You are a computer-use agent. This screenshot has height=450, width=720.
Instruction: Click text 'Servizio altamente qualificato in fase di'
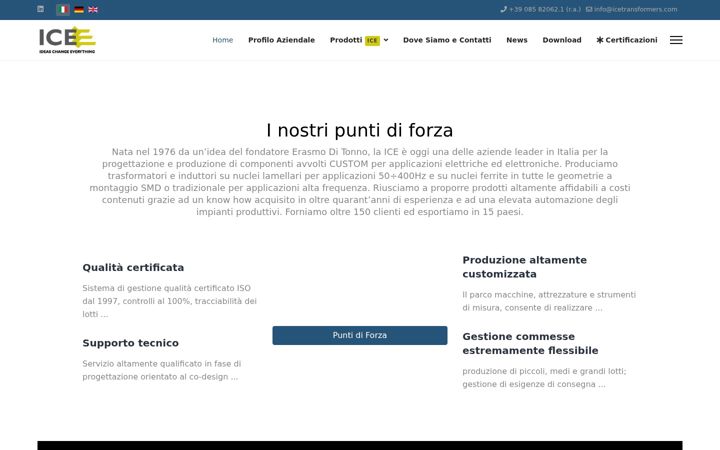click(162, 363)
